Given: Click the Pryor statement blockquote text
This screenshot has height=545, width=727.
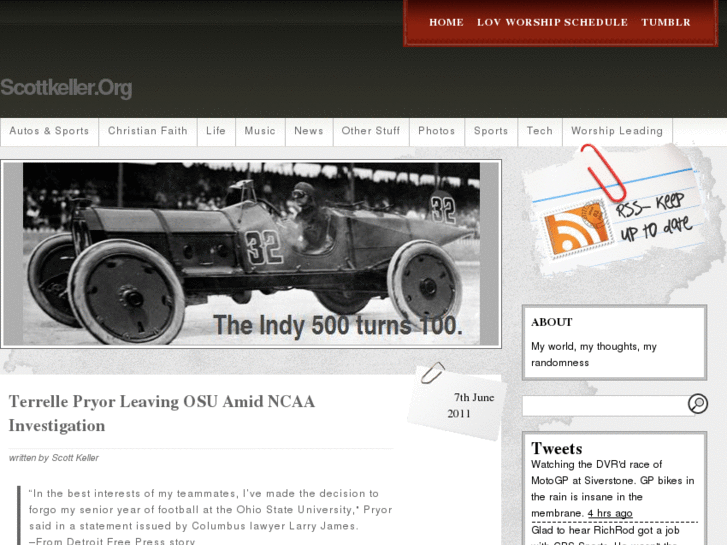Looking at the screenshot, I should tap(210, 517).
